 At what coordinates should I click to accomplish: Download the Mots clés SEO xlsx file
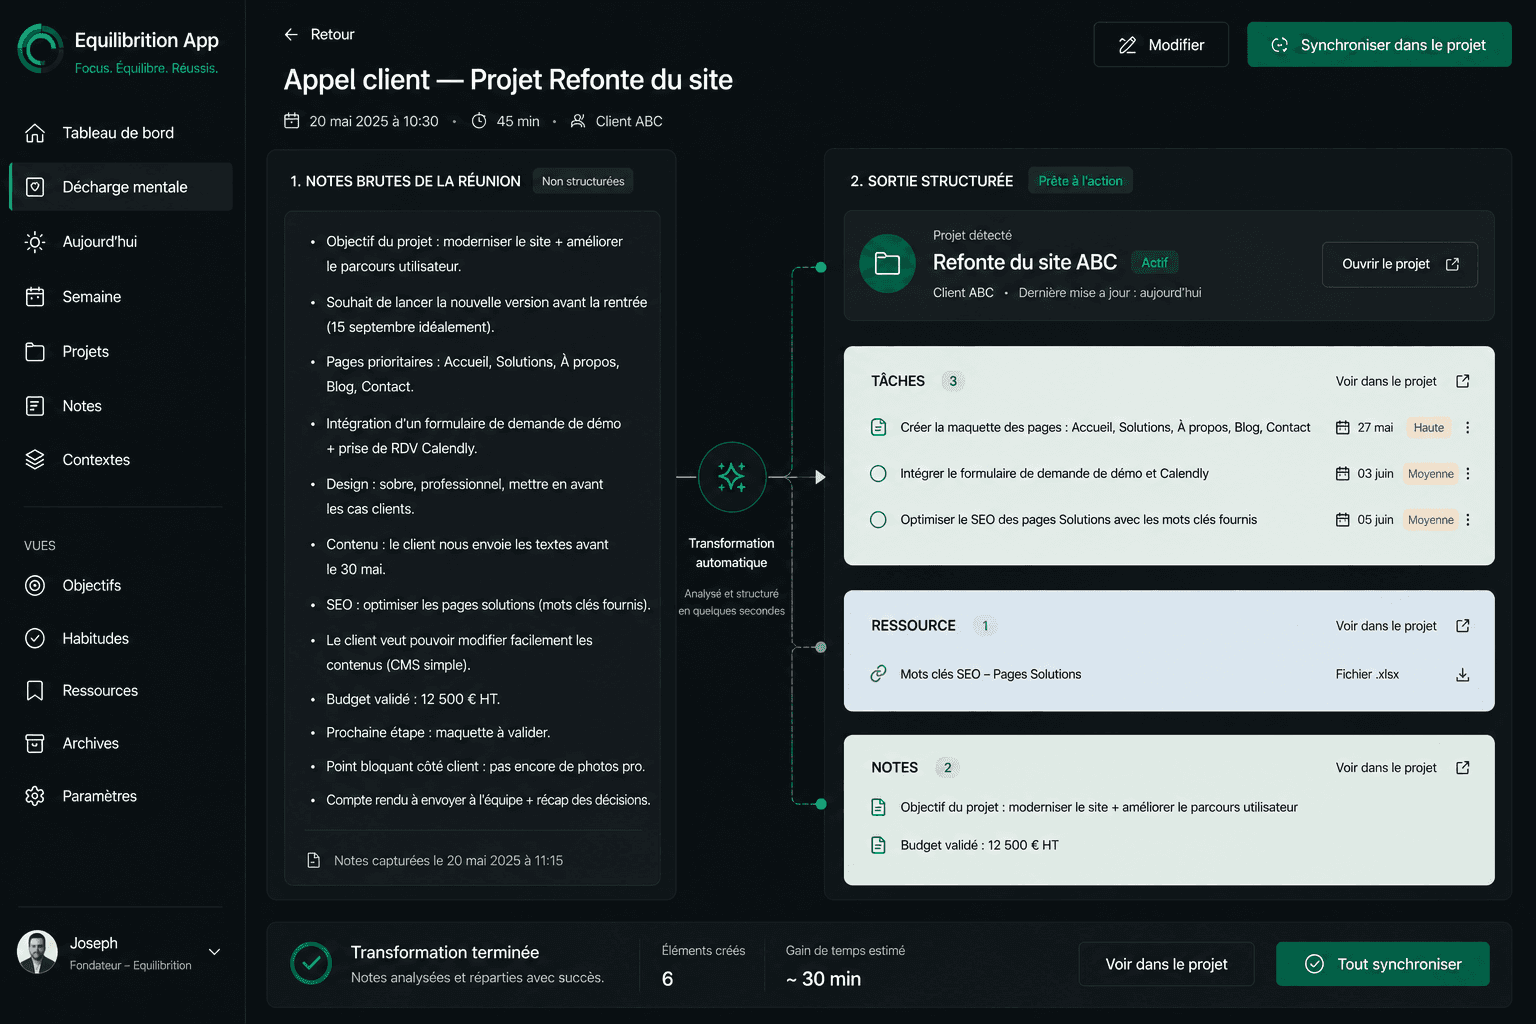click(1462, 675)
